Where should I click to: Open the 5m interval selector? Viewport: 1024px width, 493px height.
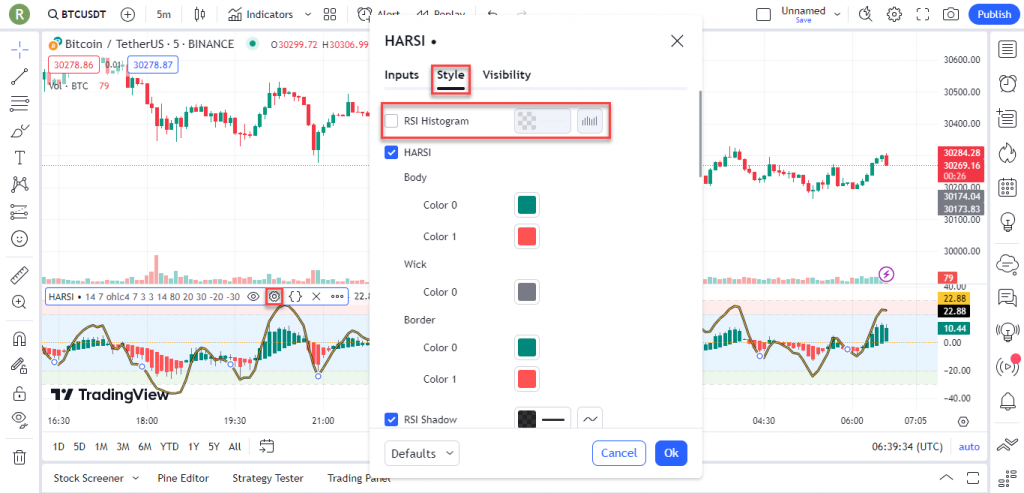tap(163, 15)
